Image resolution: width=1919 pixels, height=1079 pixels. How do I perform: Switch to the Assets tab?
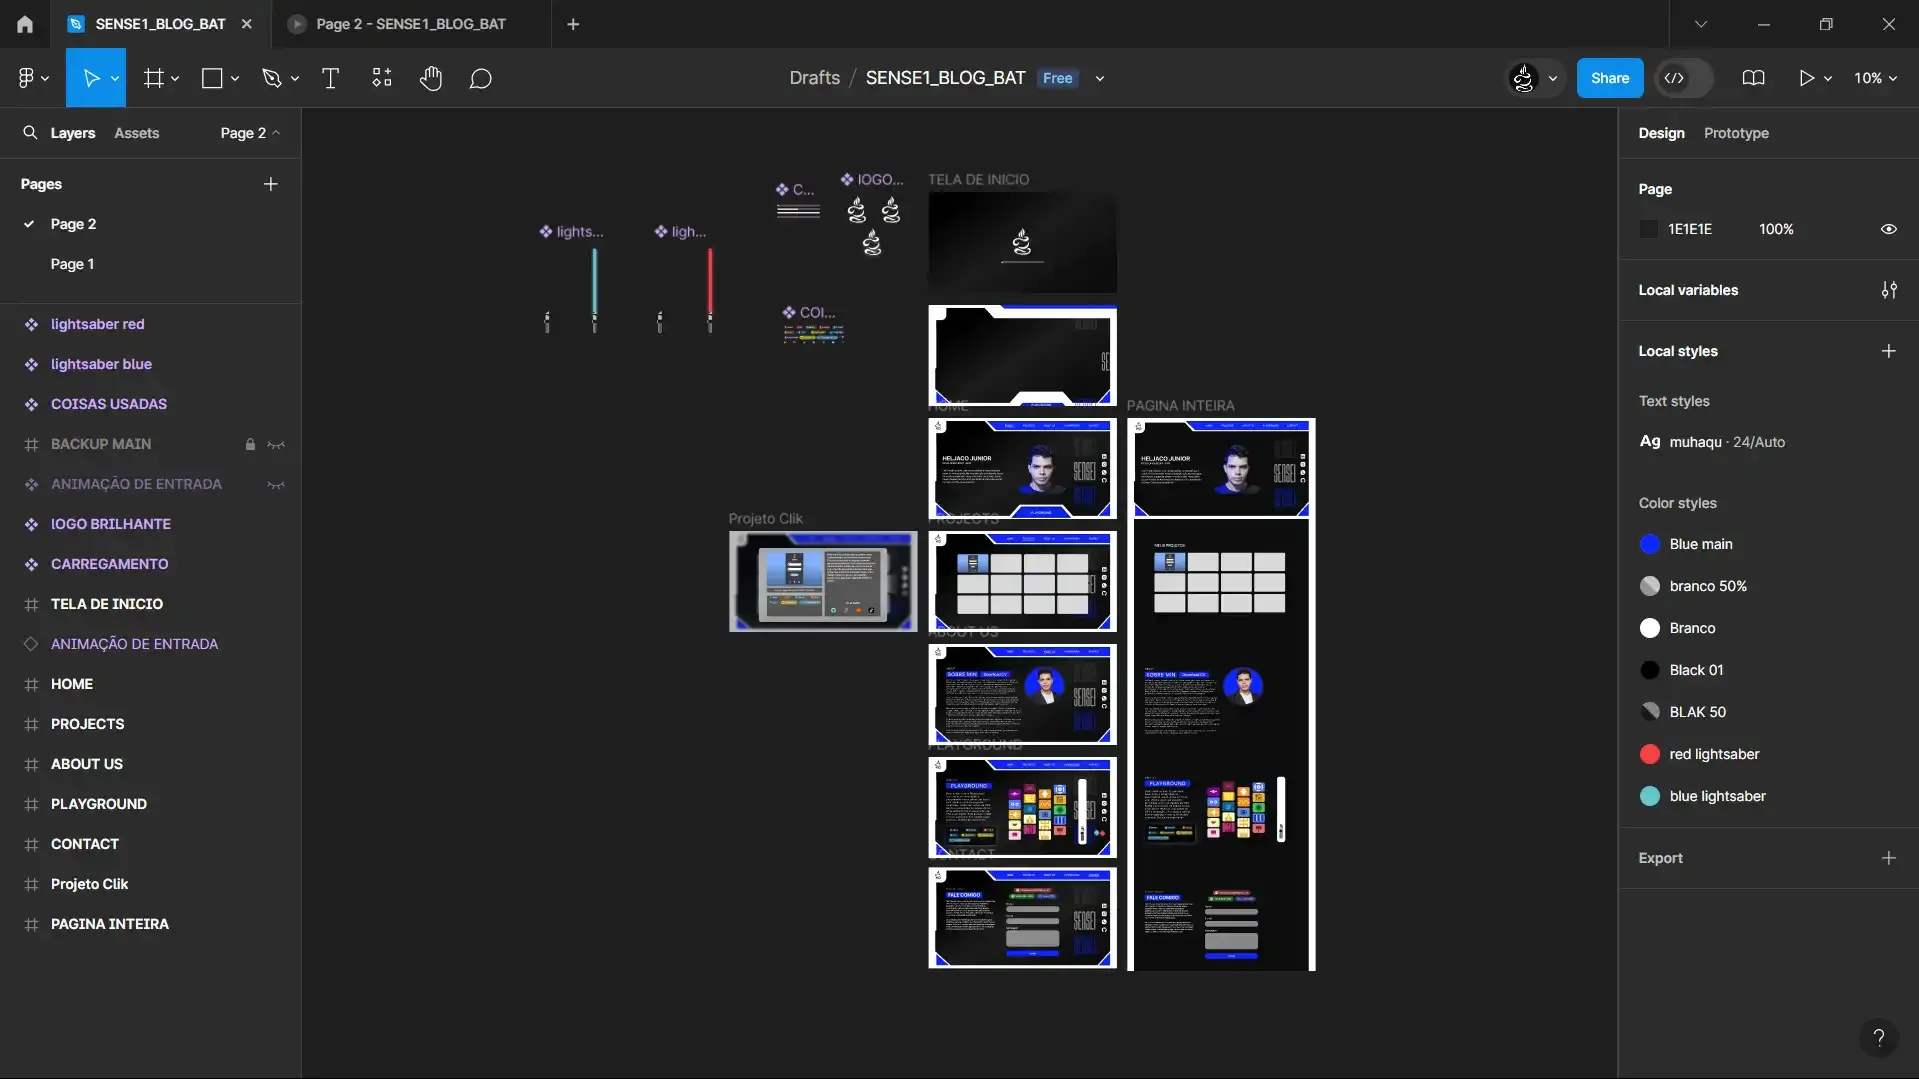[136, 133]
